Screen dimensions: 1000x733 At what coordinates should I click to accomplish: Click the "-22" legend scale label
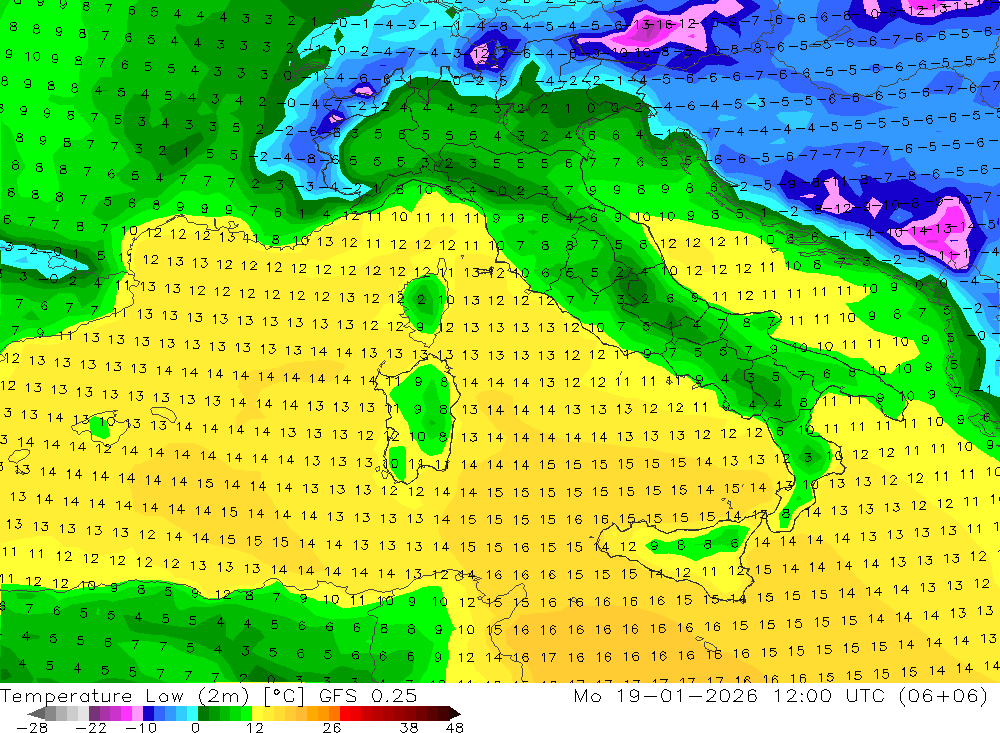91,727
